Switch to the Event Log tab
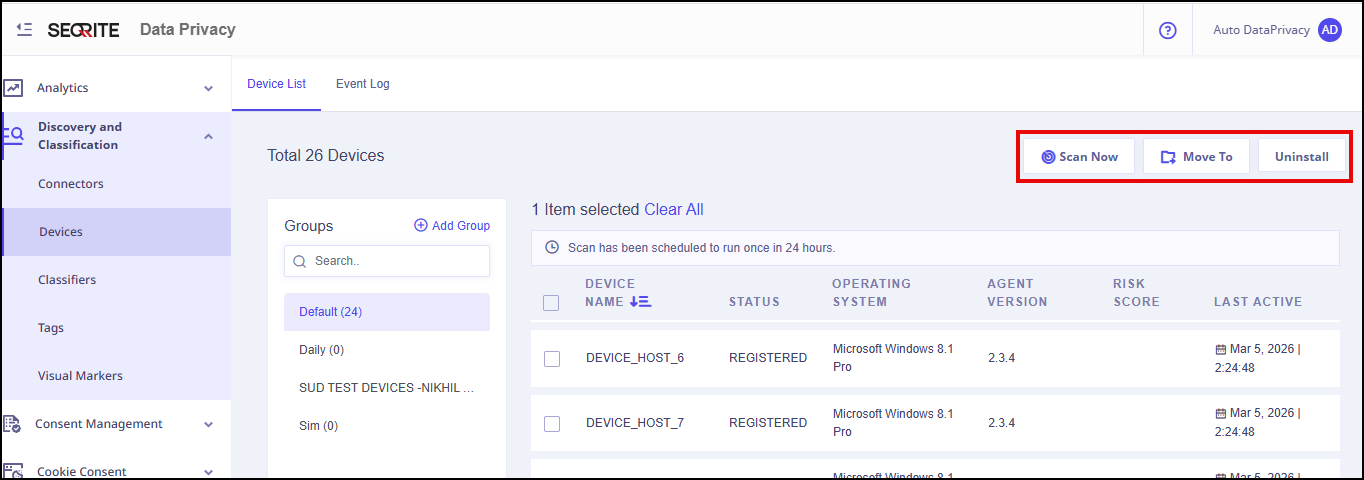This screenshot has width=1364, height=480. coord(362,84)
